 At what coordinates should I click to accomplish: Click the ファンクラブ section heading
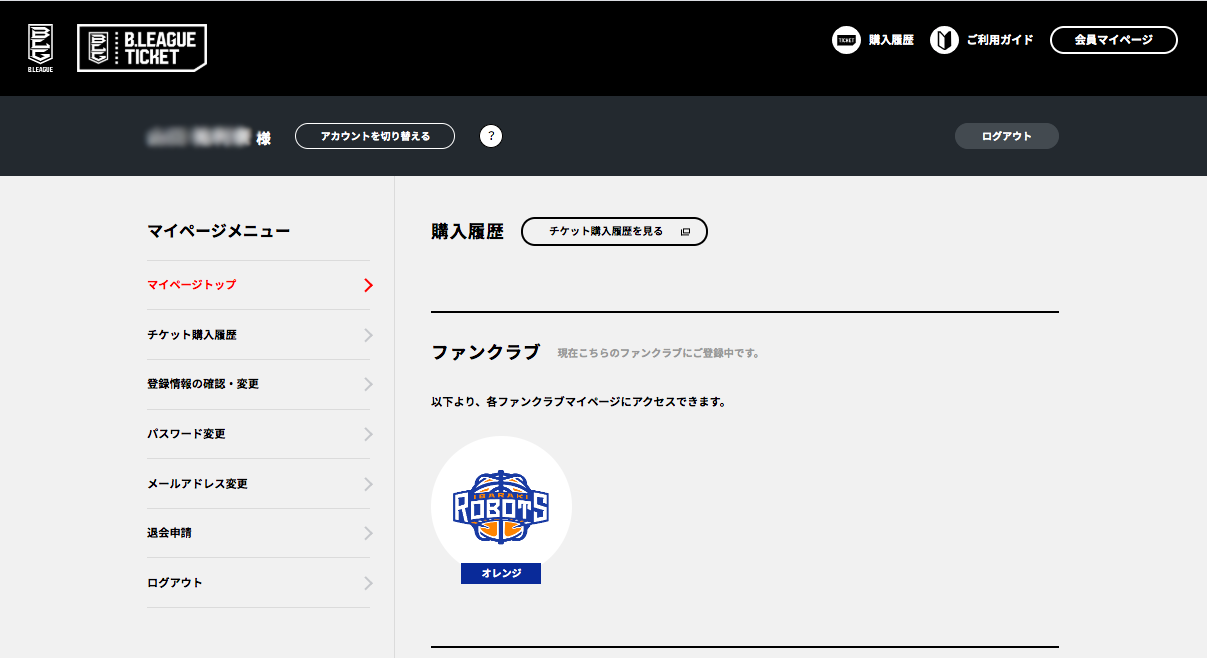pyautogui.click(x=485, y=352)
